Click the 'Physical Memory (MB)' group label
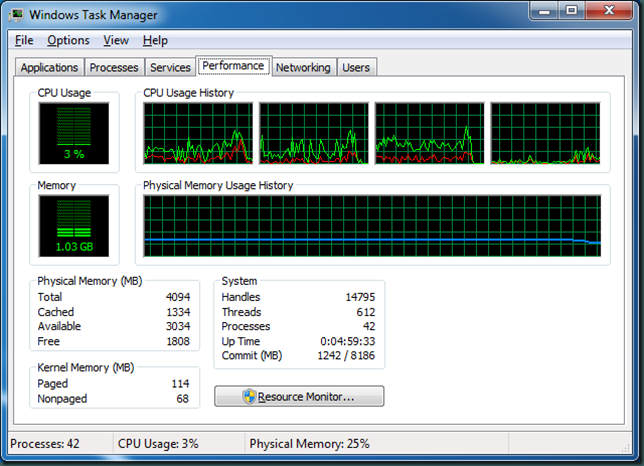644x466 pixels. tap(90, 281)
